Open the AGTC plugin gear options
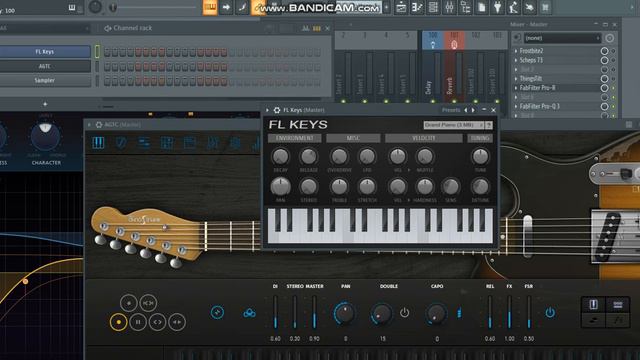 [99, 124]
